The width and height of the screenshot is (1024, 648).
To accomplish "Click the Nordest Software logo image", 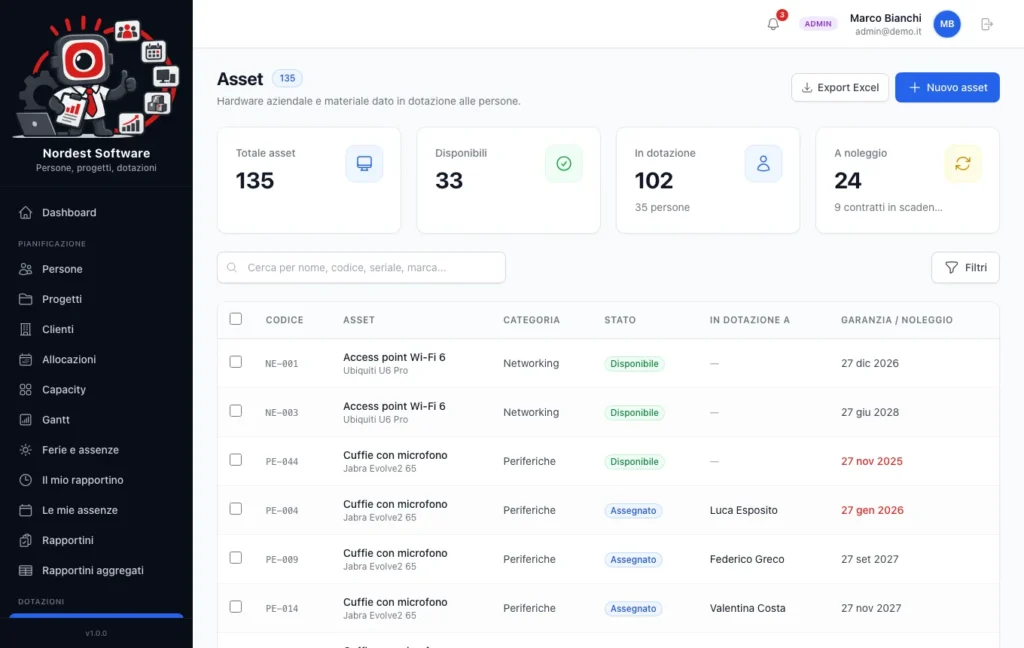I will [96, 77].
